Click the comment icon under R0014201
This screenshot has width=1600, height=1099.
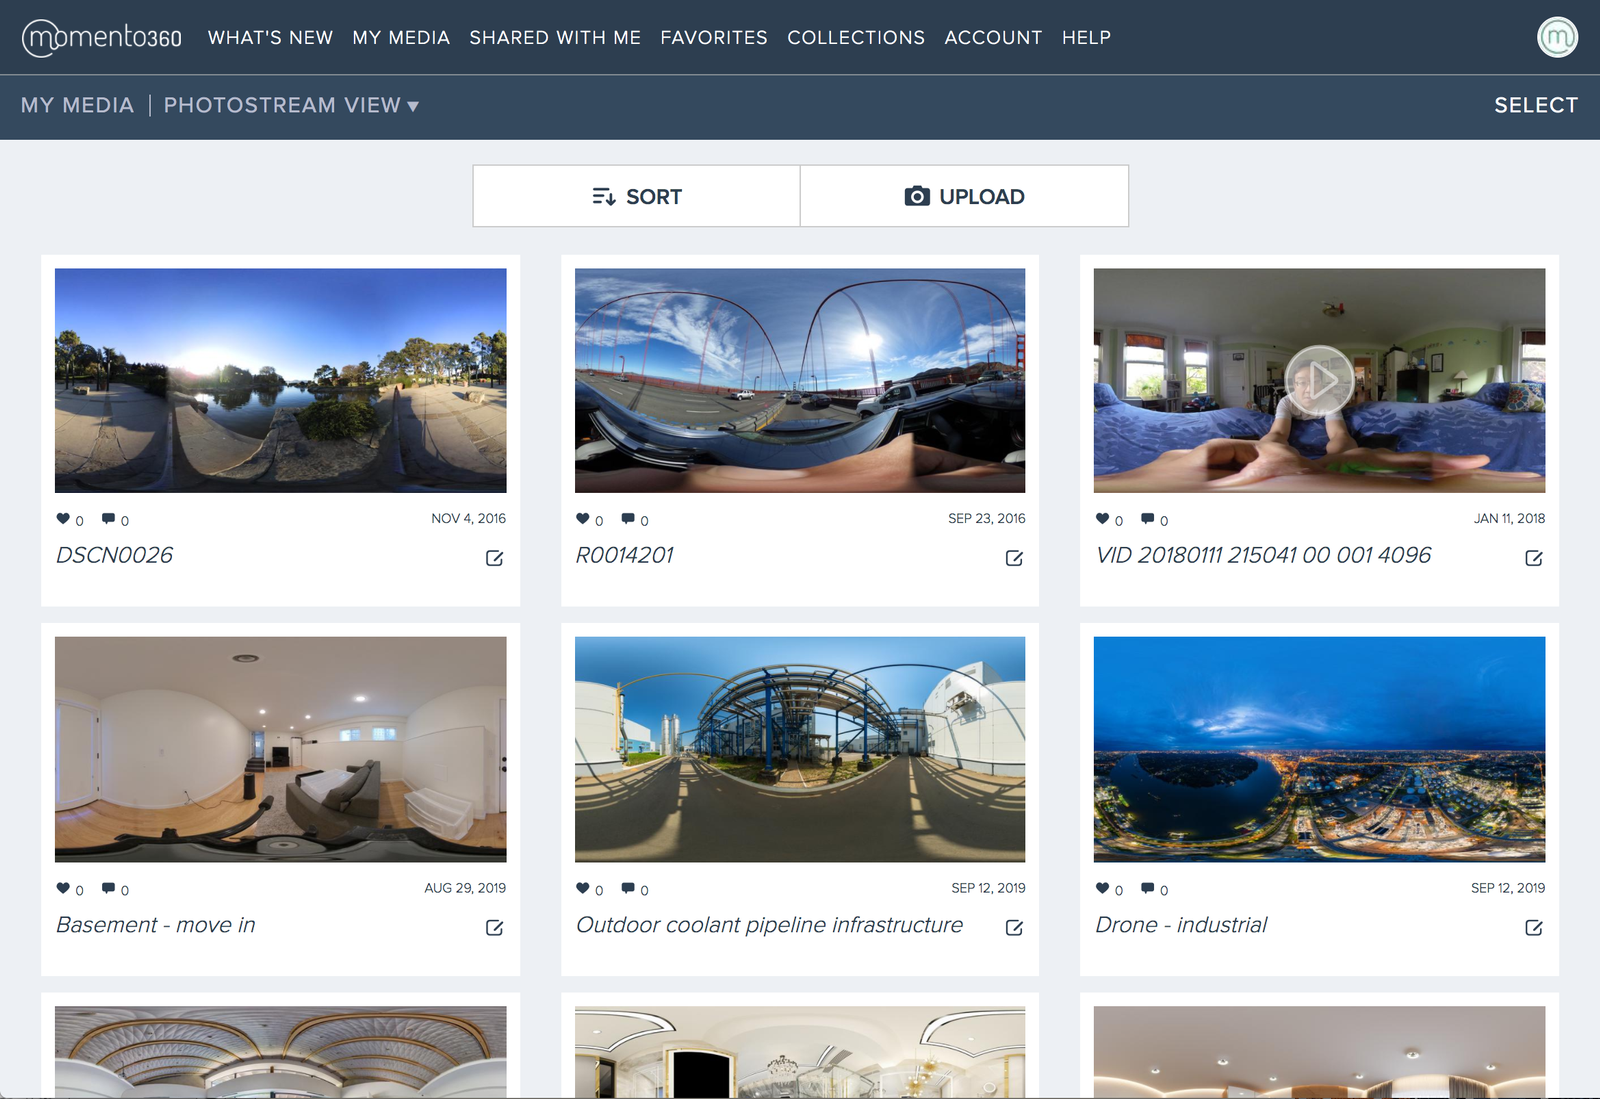point(628,519)
